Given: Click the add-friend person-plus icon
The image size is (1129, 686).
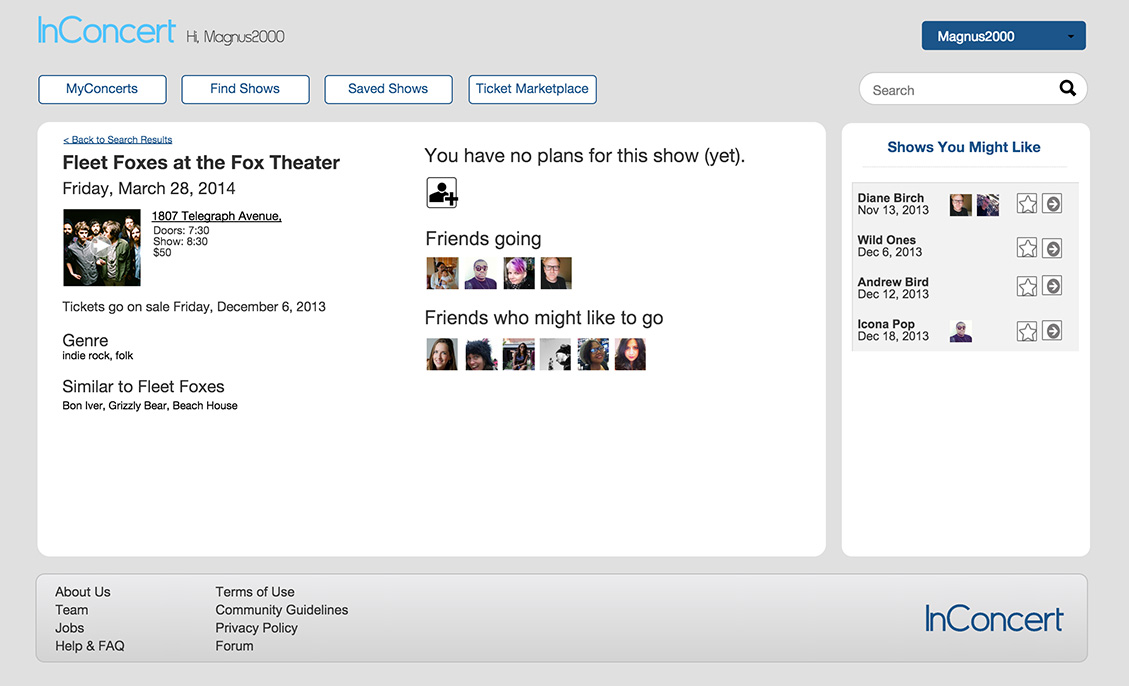Looking at the screenshot, I should tap(441, 192).
